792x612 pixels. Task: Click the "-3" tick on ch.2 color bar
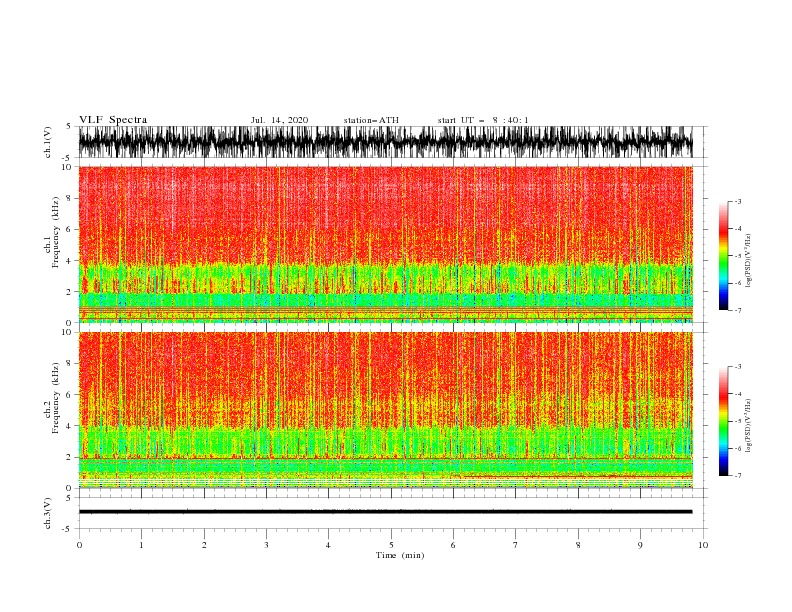[x=738, y=367]
